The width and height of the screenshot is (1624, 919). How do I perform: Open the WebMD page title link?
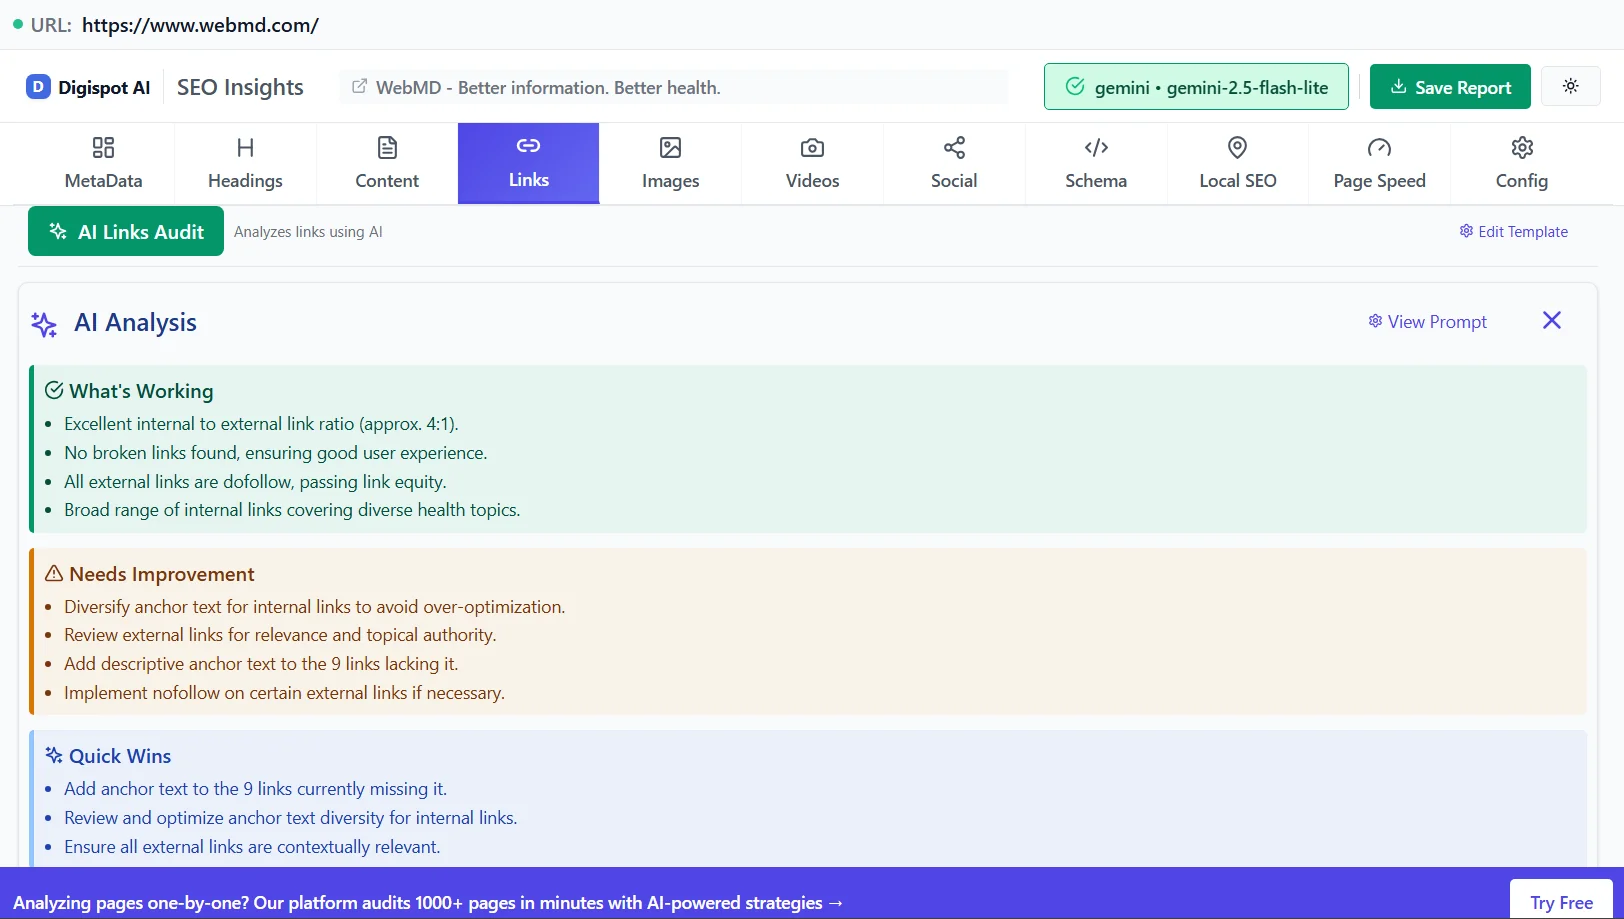(x=548, y=88)
